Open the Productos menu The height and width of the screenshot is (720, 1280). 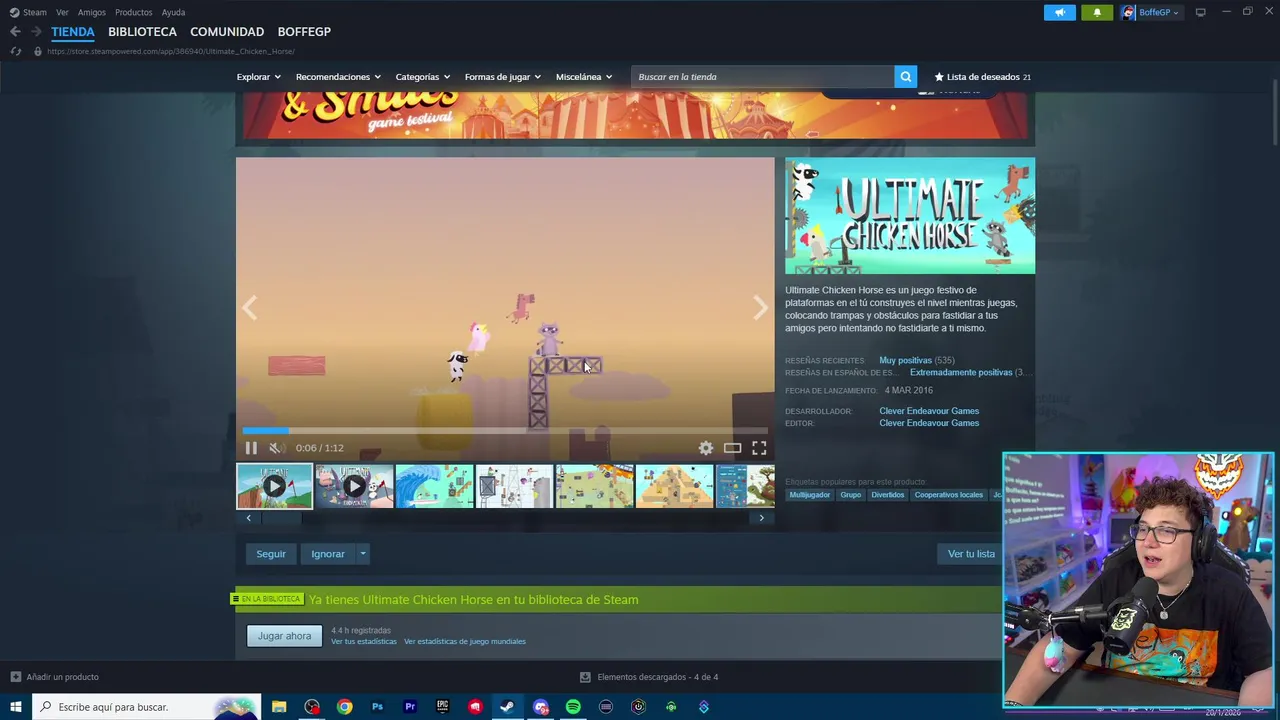pos(133,12)
